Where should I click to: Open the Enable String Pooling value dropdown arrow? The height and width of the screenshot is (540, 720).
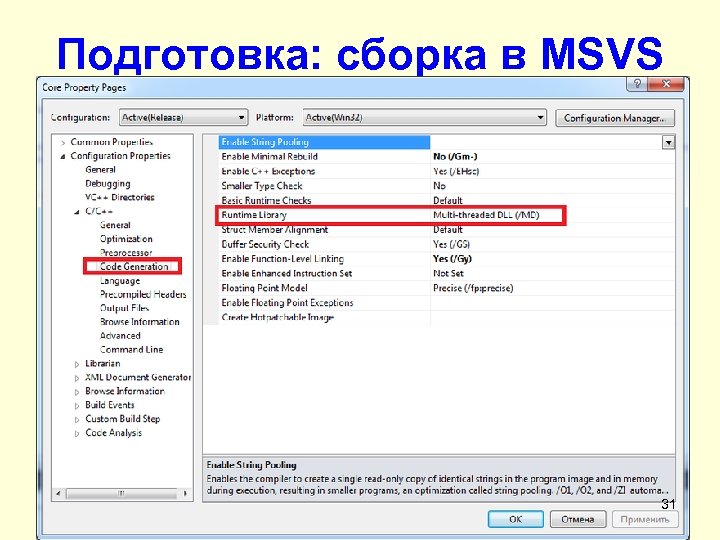click(668, 142)
